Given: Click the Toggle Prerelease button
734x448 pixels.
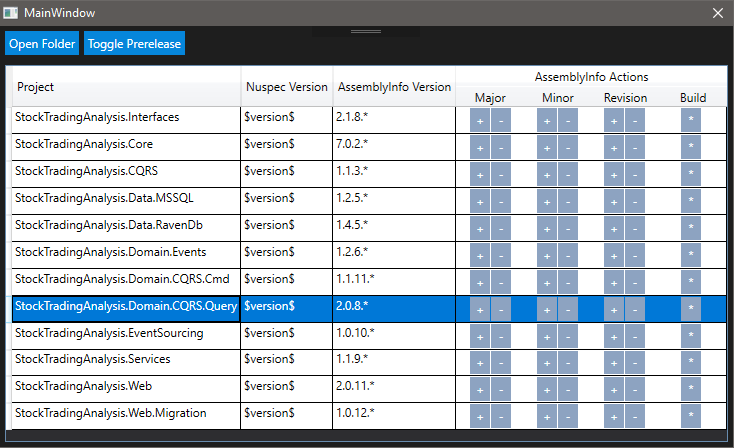Looking at the screenshot, I should tap(134, 44).
